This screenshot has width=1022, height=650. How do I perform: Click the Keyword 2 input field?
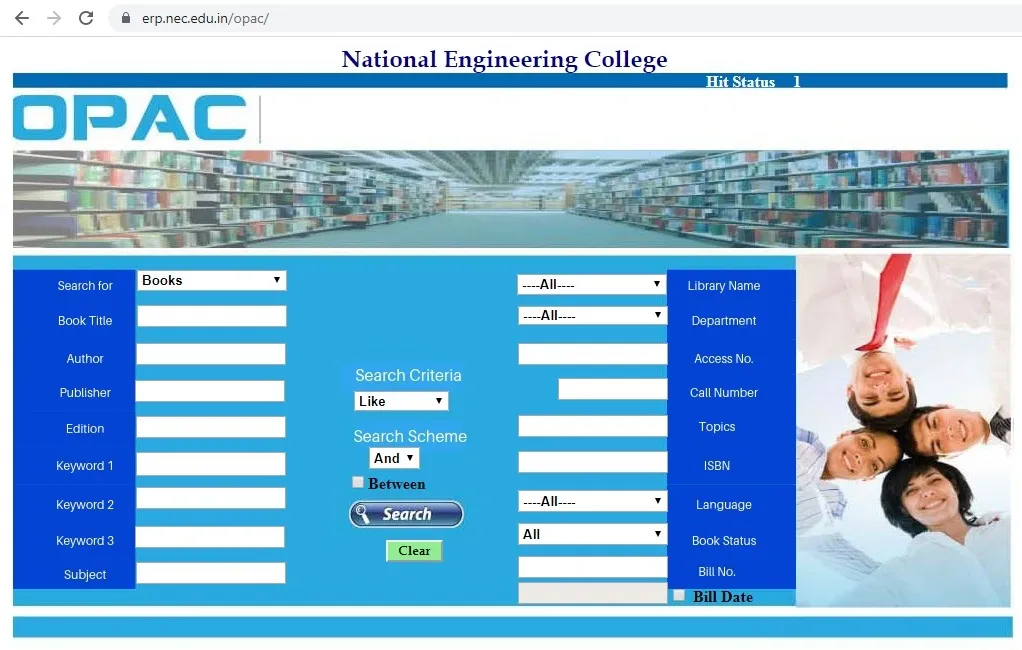point(211,498)
